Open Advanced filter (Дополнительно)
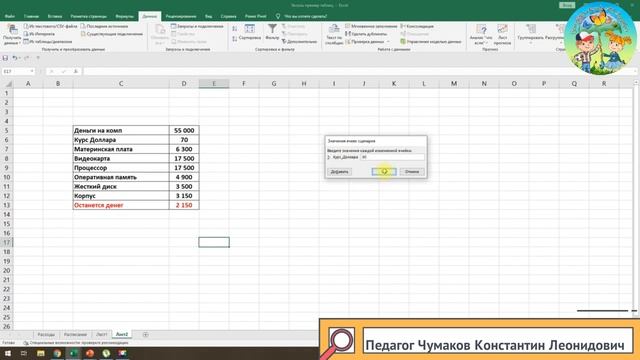This screenshot has height=360, width=640. [x=299, y=42]
